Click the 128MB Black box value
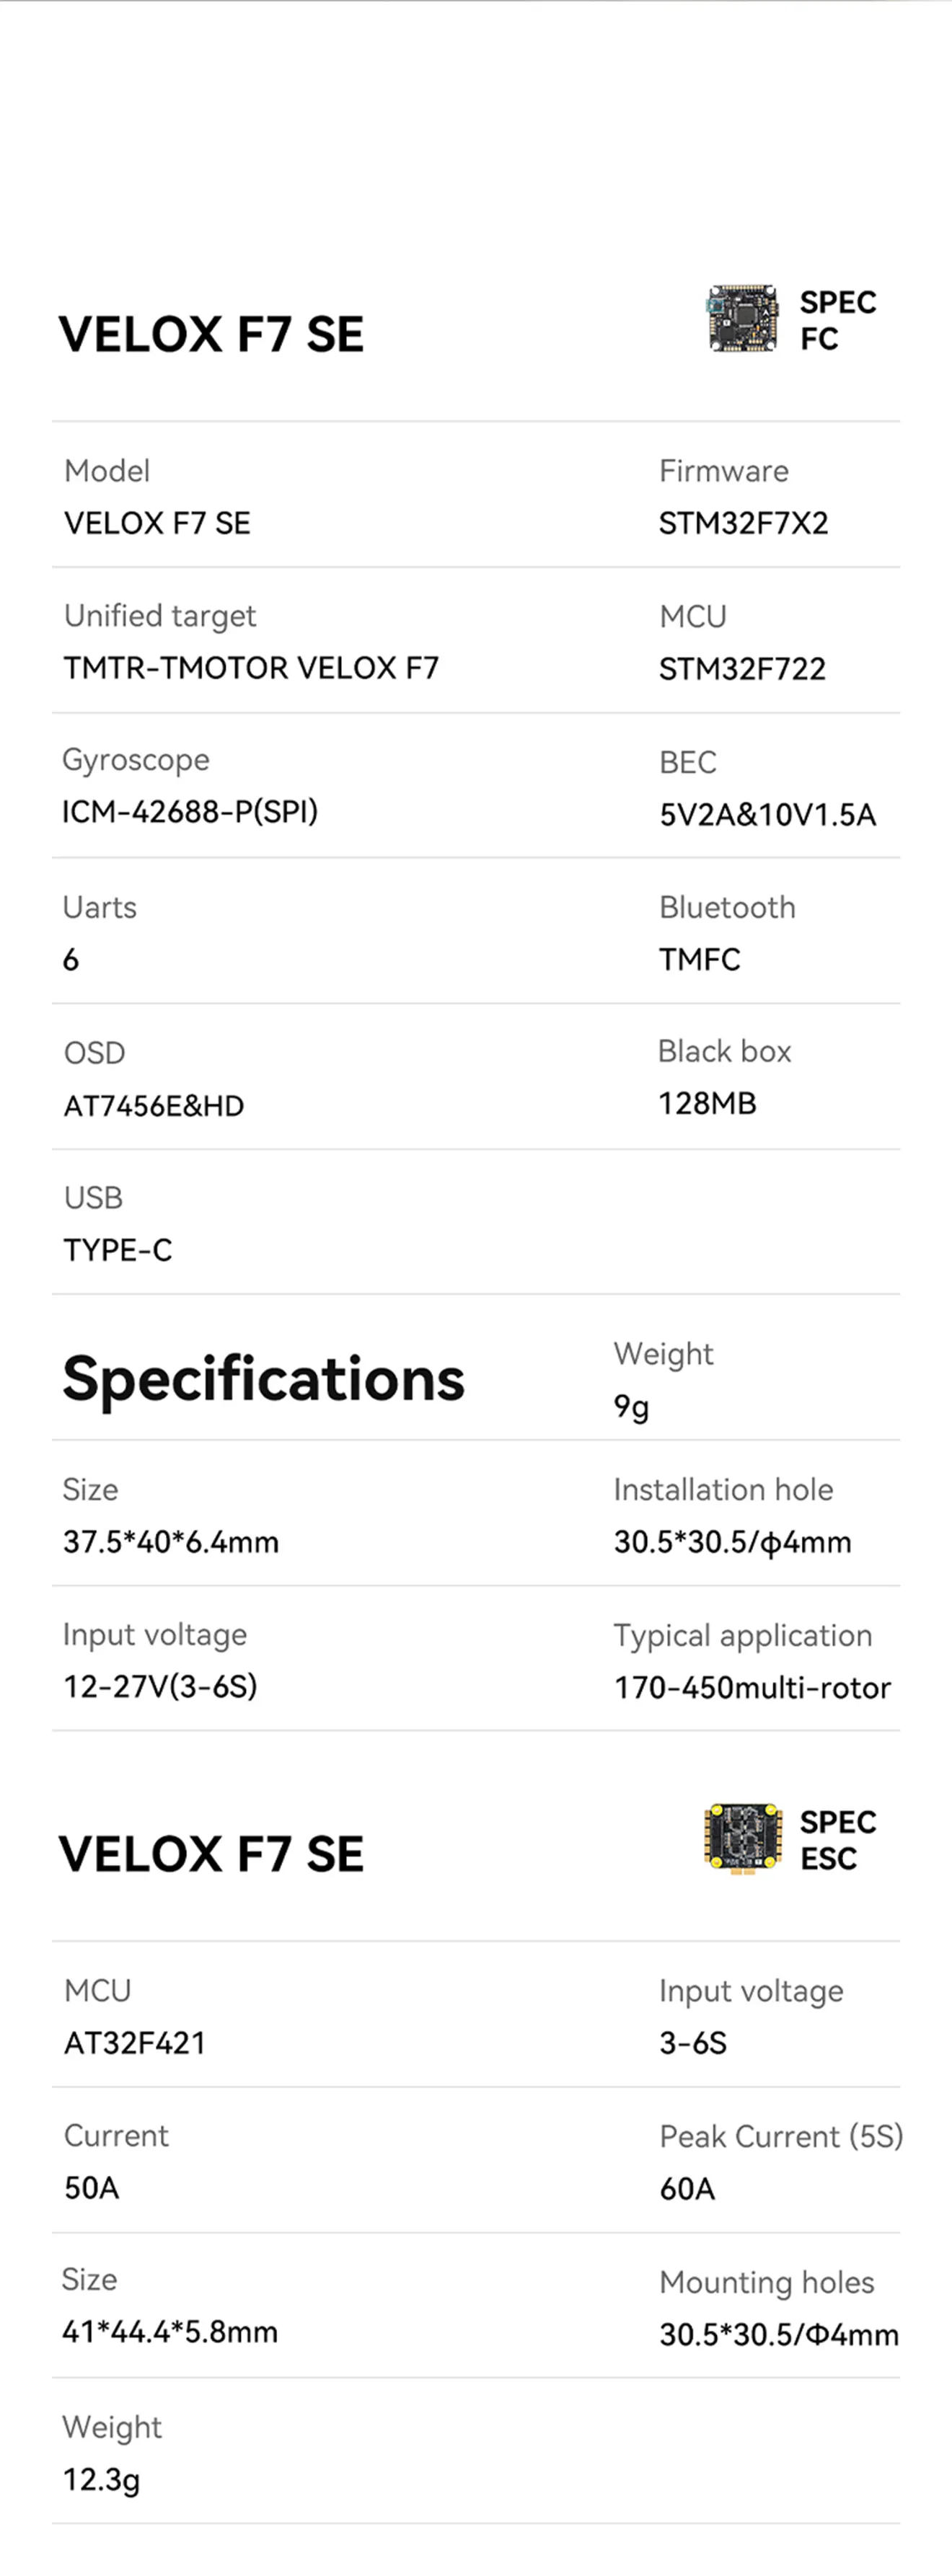Screen dimensions: 952x2576 coord(707,1104)
